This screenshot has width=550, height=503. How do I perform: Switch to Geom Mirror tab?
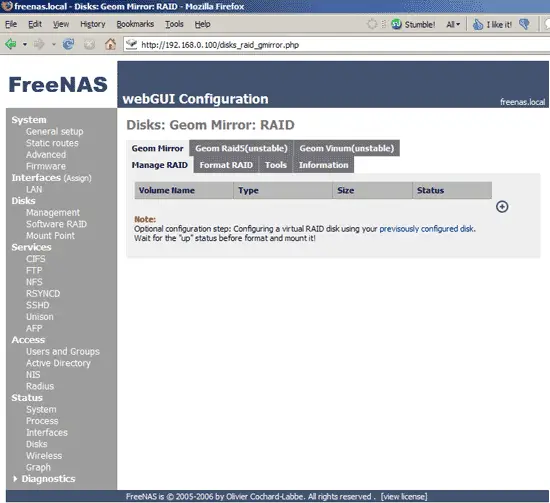pos(157,148)
